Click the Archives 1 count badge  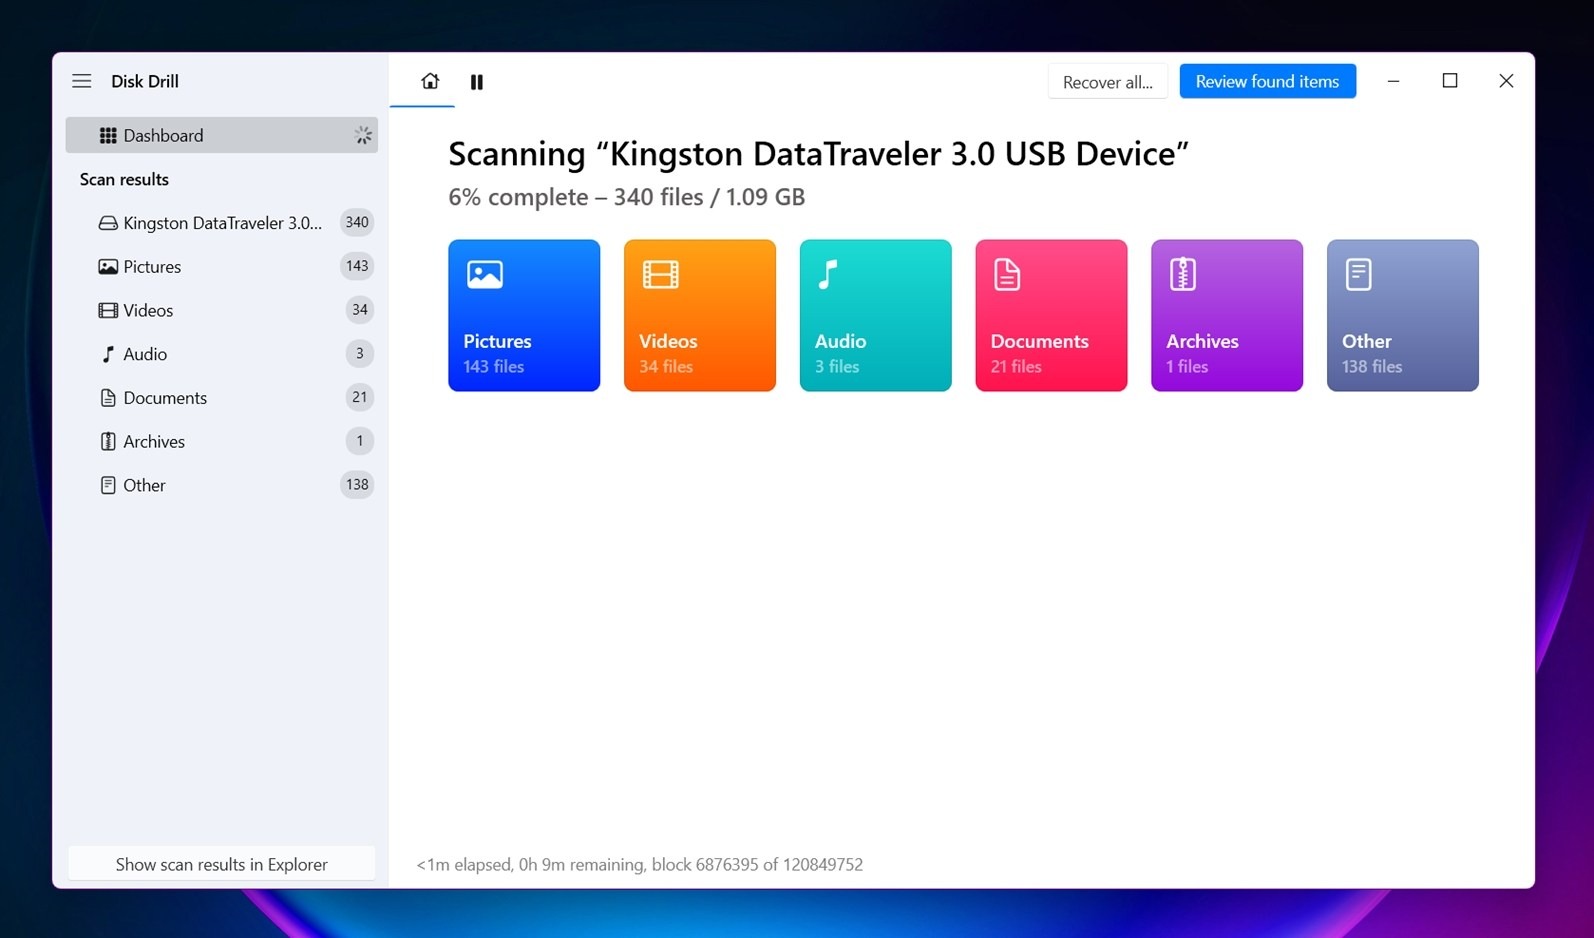coord(360,441)
